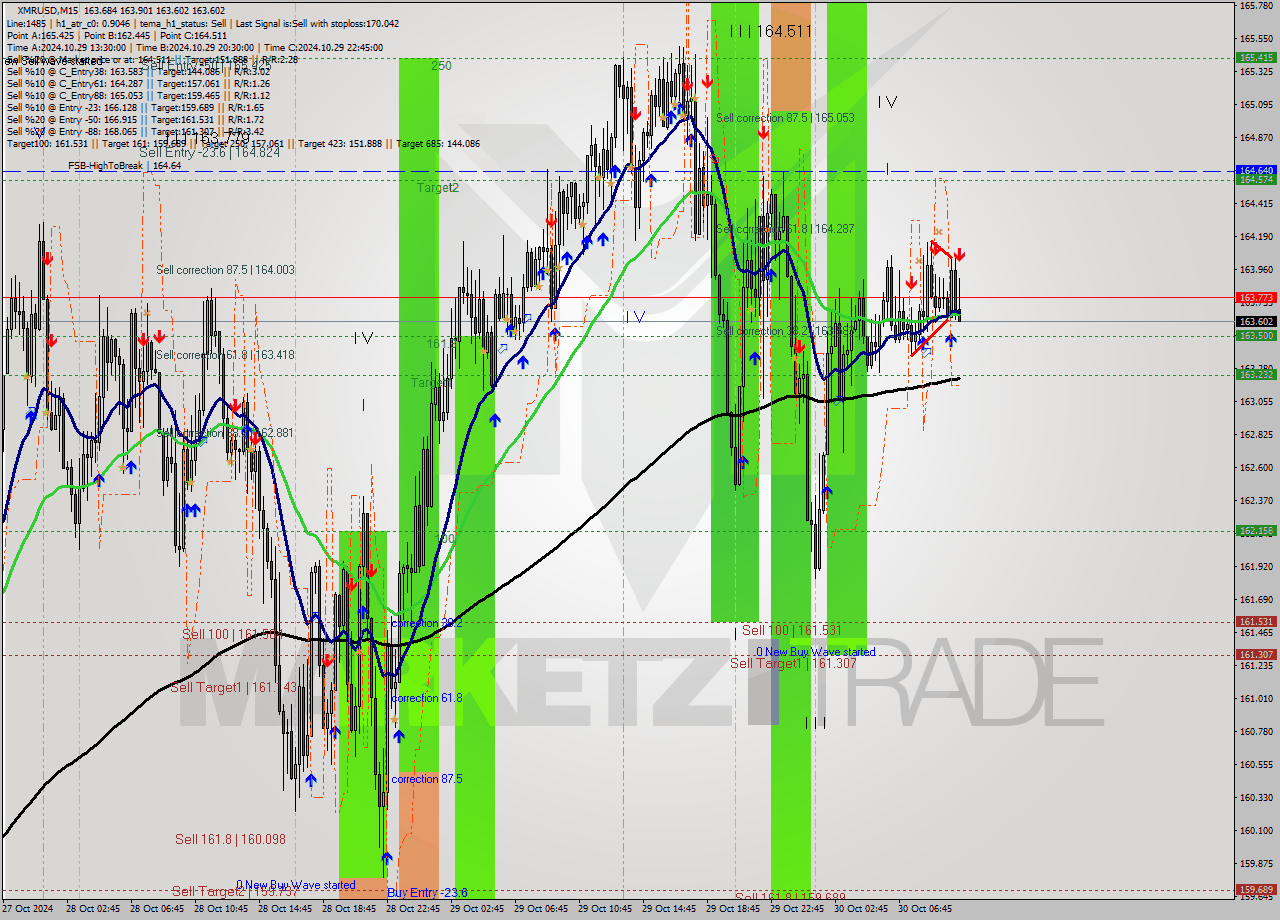This screenshot has width=1280, height=920.
Task: Click 'Sell correction 87.5 | 164.003' label
Action: click(225, 270)
